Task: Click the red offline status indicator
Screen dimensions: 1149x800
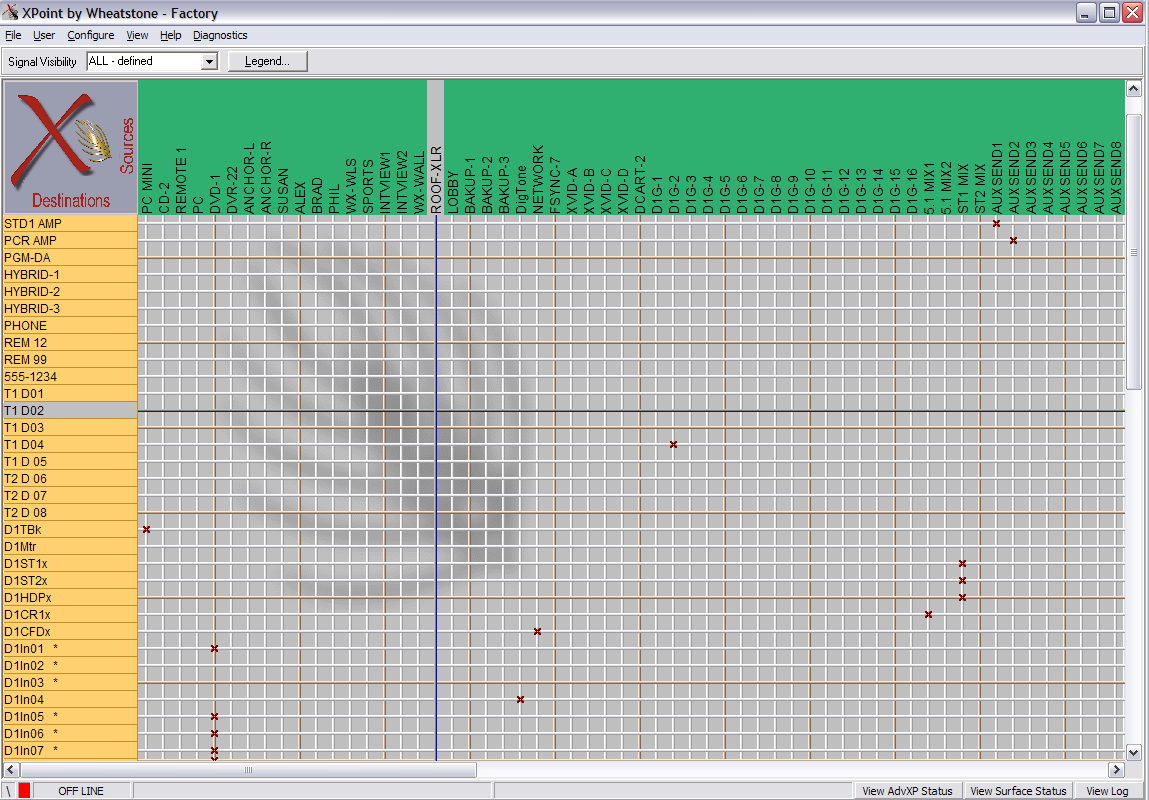Action: (24, 791)
